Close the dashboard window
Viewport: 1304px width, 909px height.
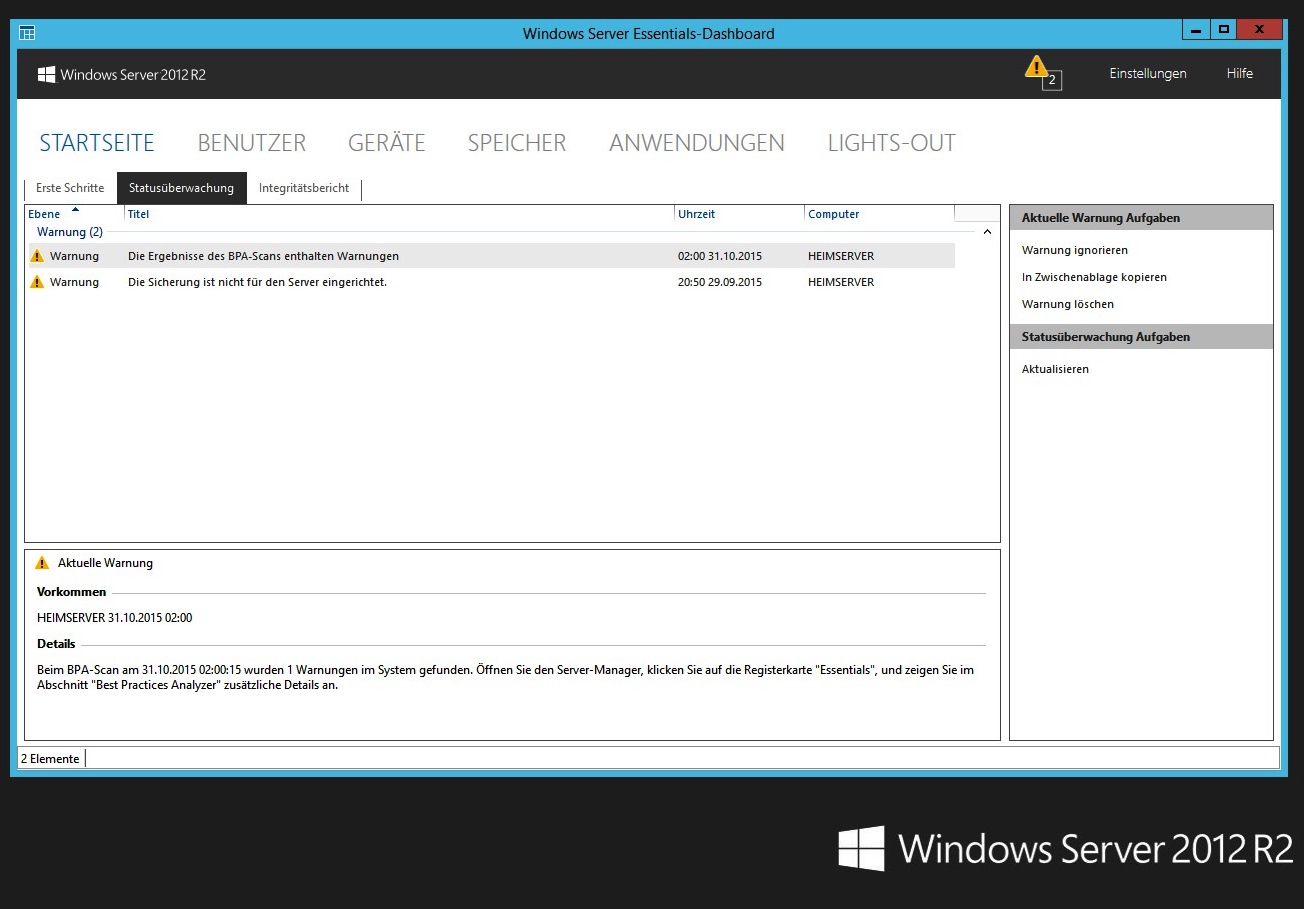[x=1260, y=30]
